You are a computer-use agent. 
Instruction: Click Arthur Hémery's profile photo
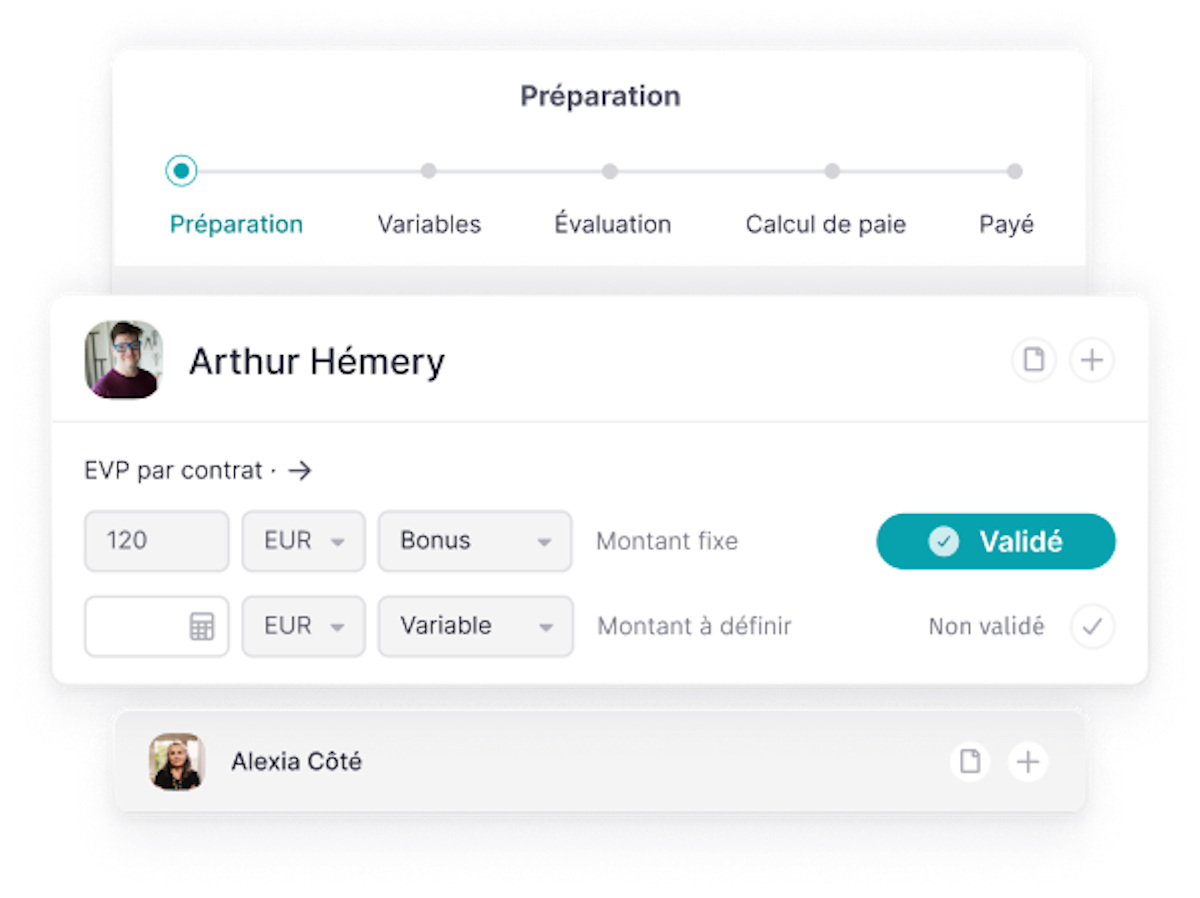pyautogui.click(x=123, y=360)
